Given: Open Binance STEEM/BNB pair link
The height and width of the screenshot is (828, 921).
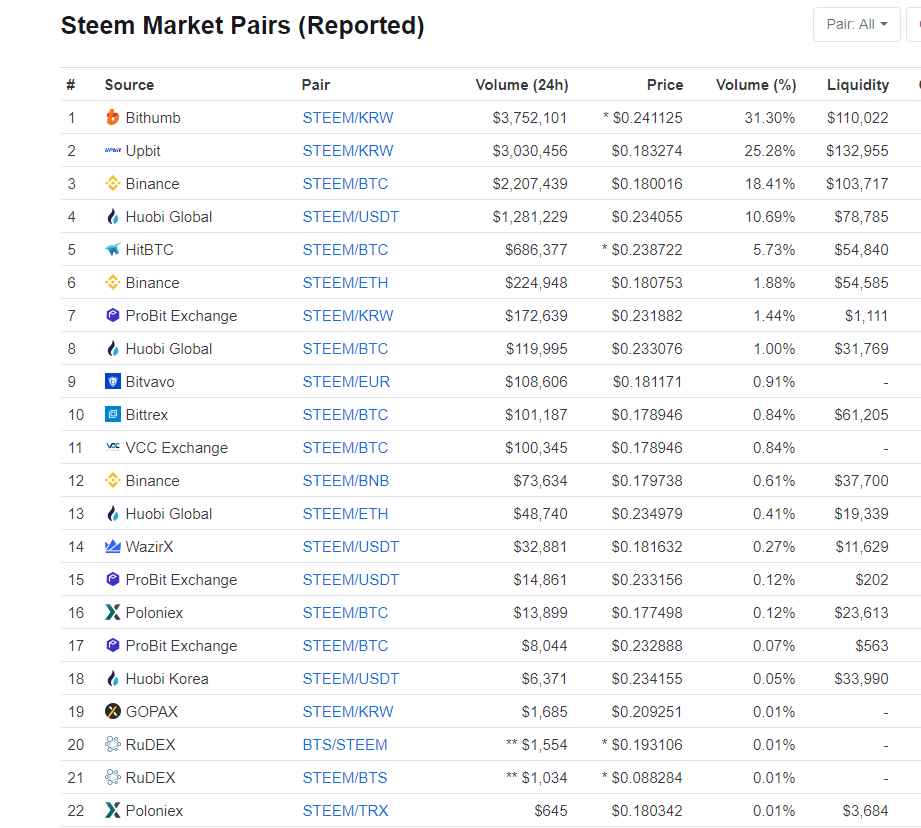Looking at the screenshot, I should point(345,480).
